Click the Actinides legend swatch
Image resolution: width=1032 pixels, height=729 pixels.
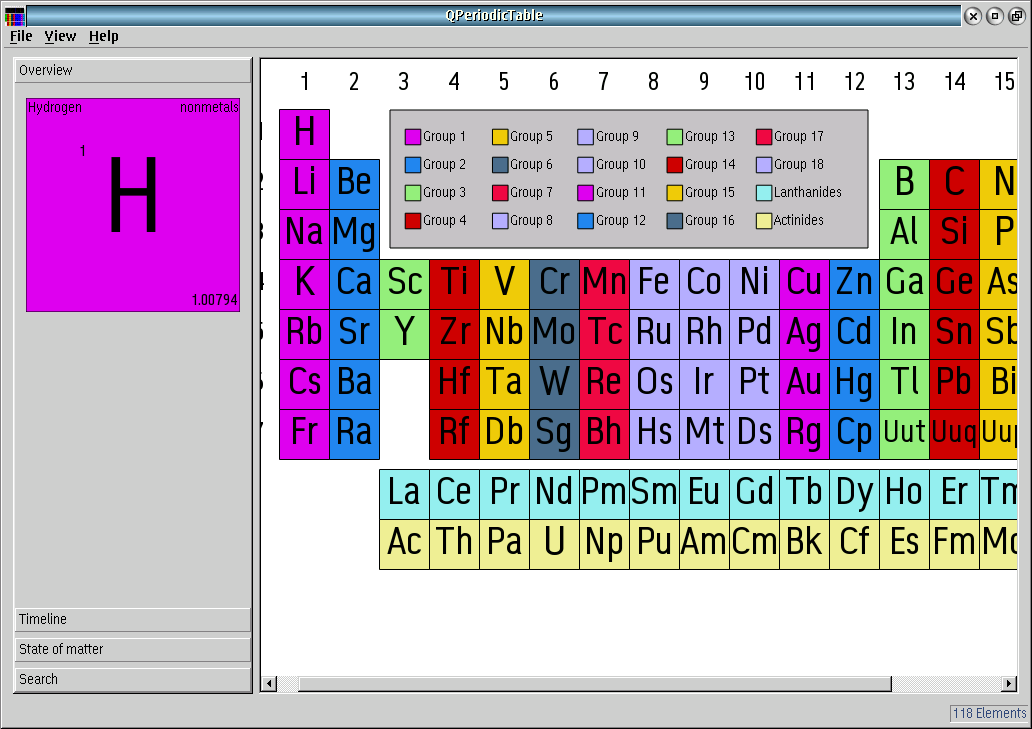point(764,220)
